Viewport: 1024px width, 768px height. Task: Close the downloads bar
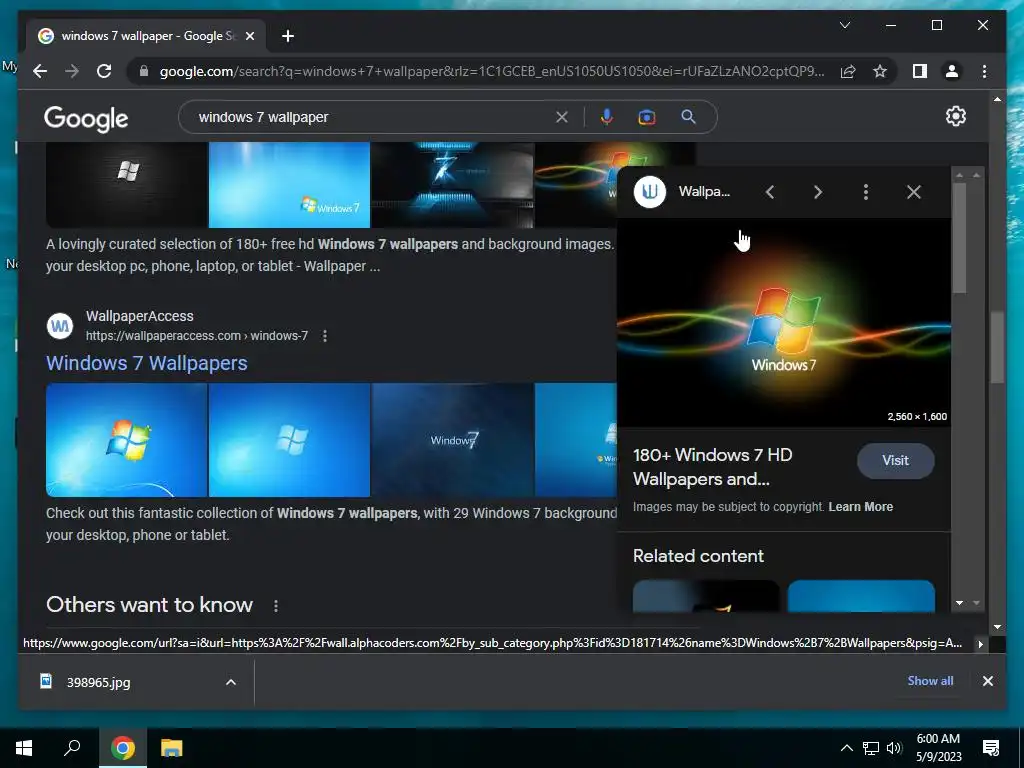click(x=987, y=681)
